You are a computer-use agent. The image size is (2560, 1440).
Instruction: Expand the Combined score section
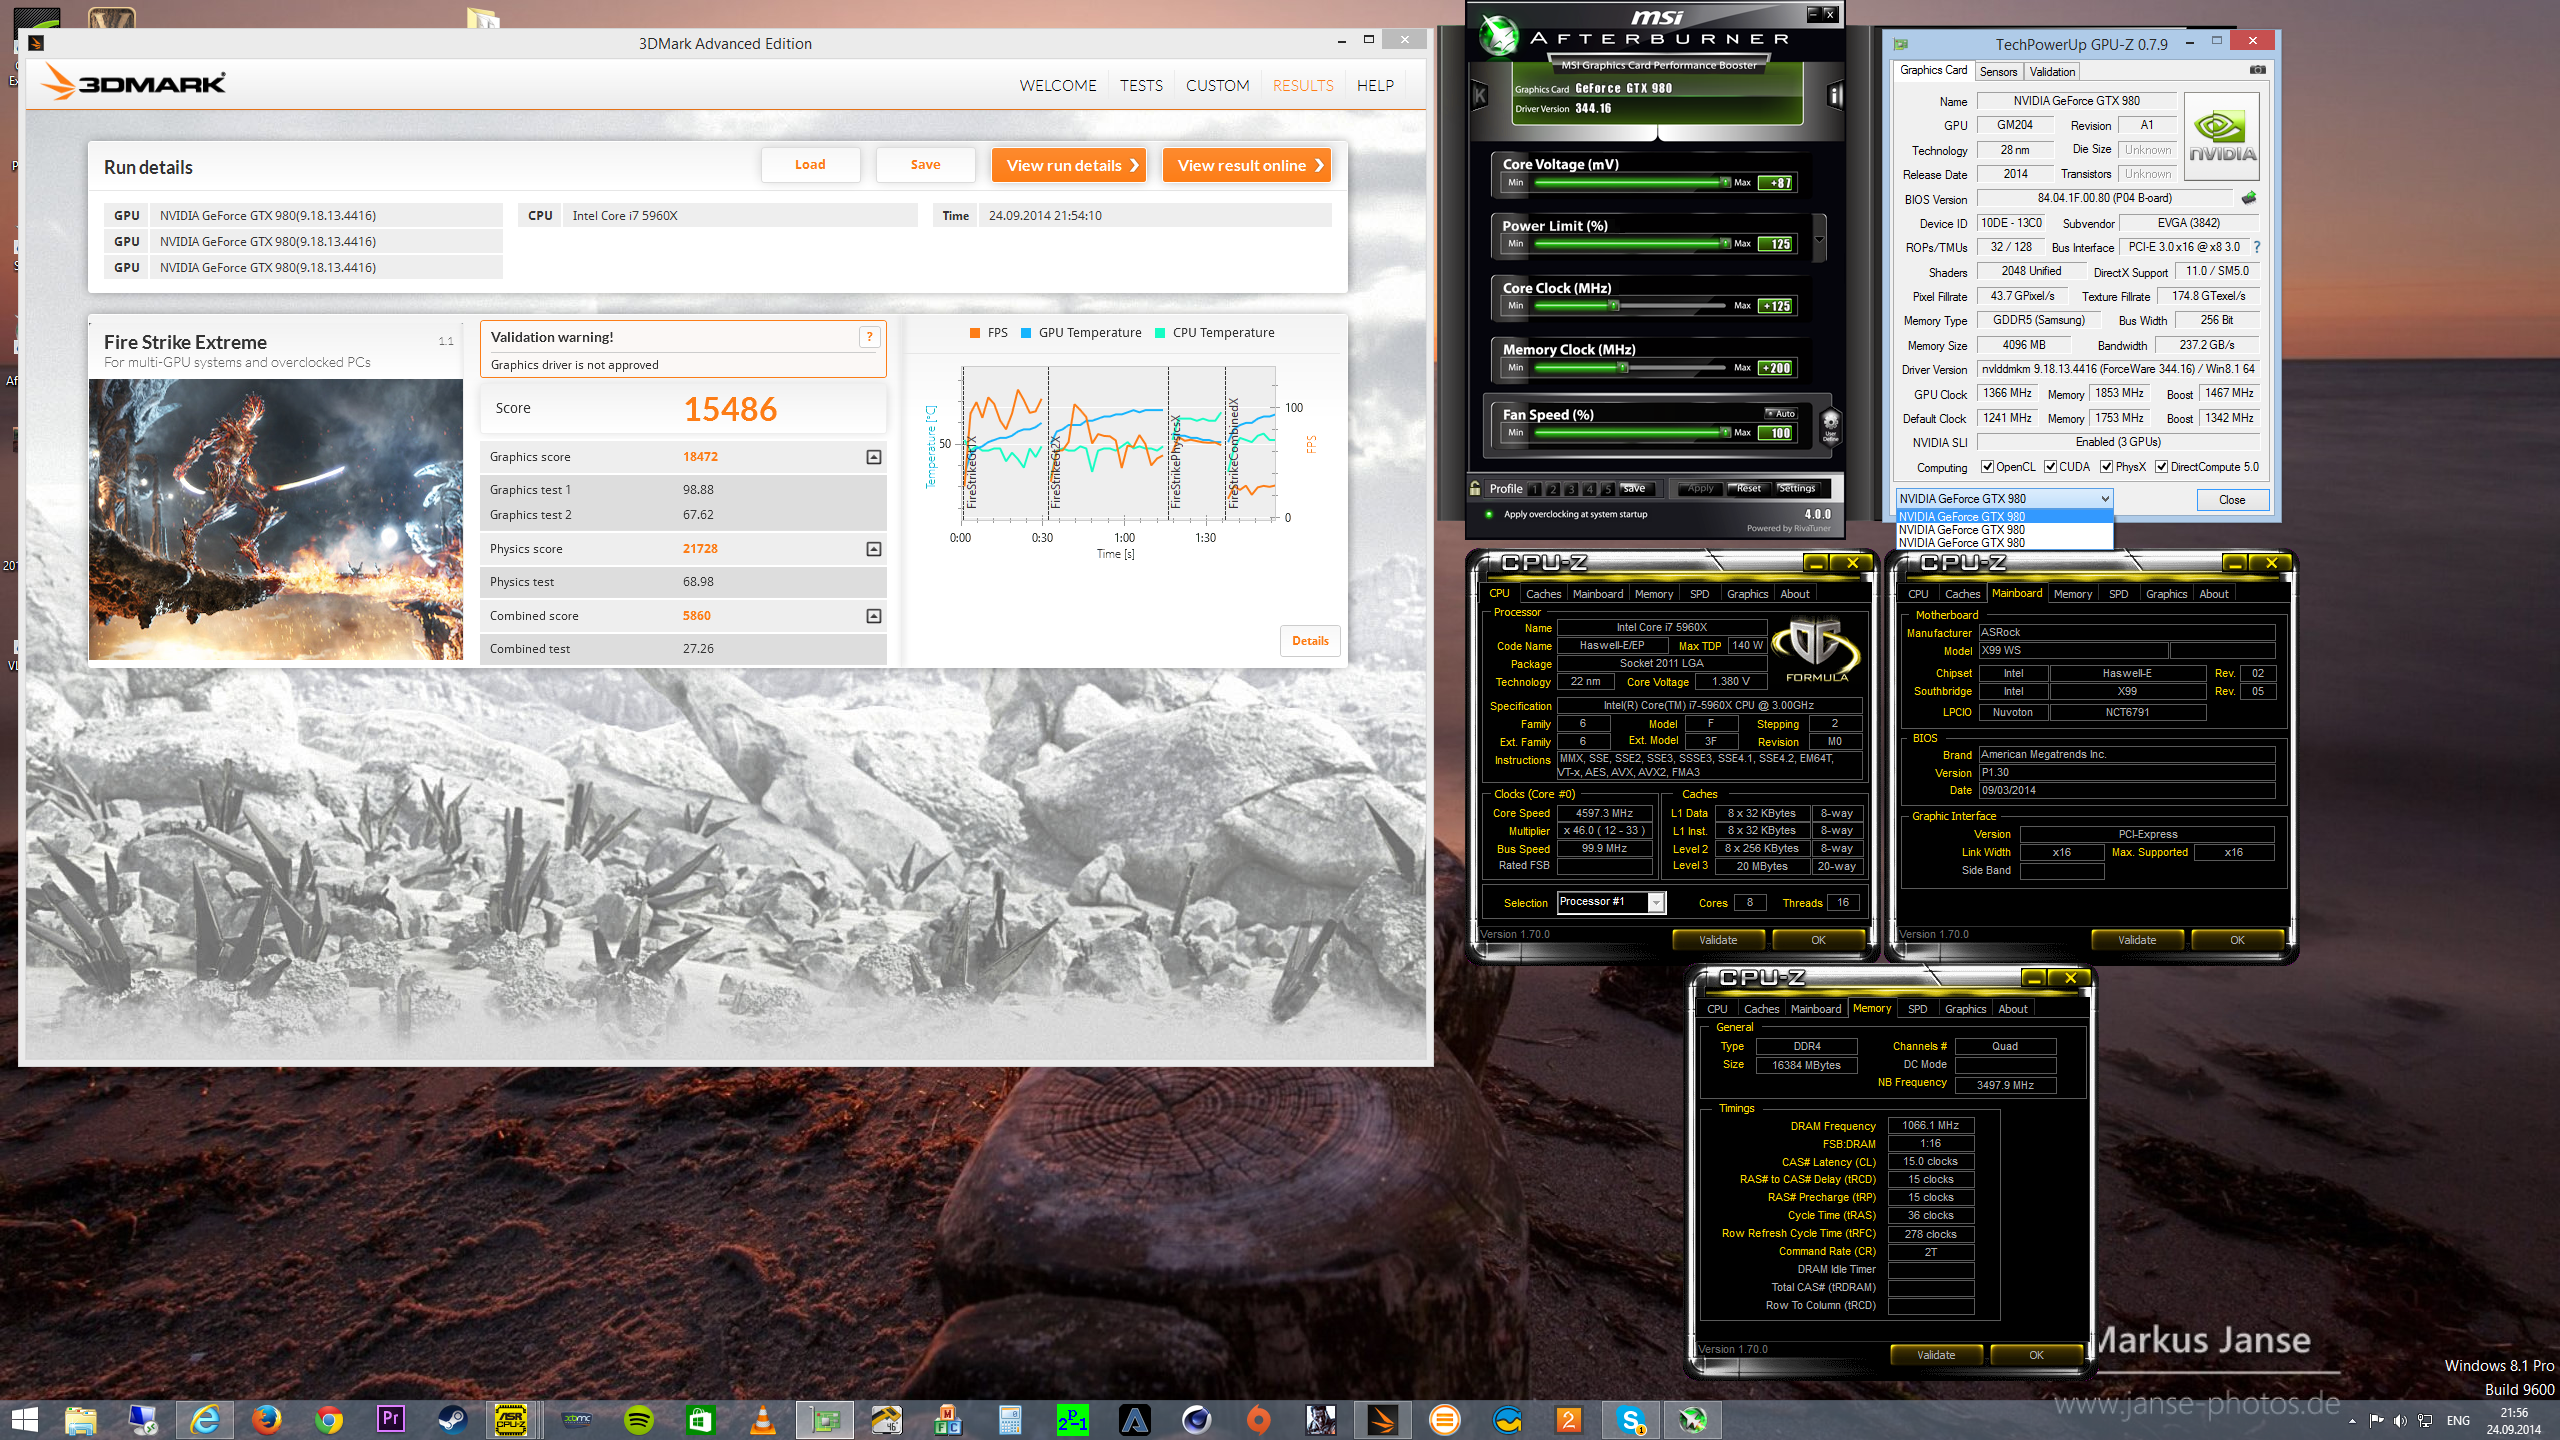(x=873, y=616)
